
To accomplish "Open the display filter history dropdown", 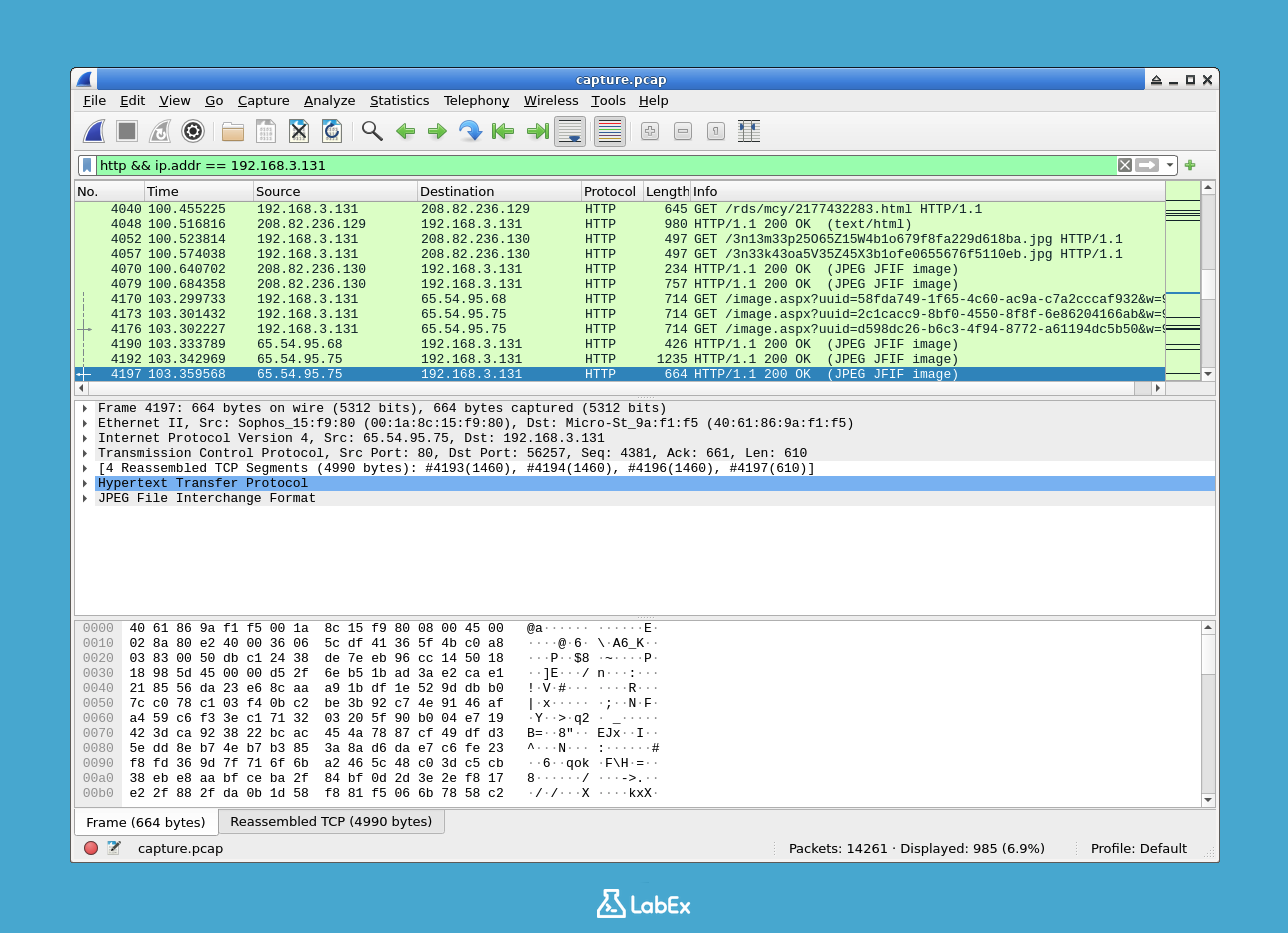I will click(x=1168, y=165).
